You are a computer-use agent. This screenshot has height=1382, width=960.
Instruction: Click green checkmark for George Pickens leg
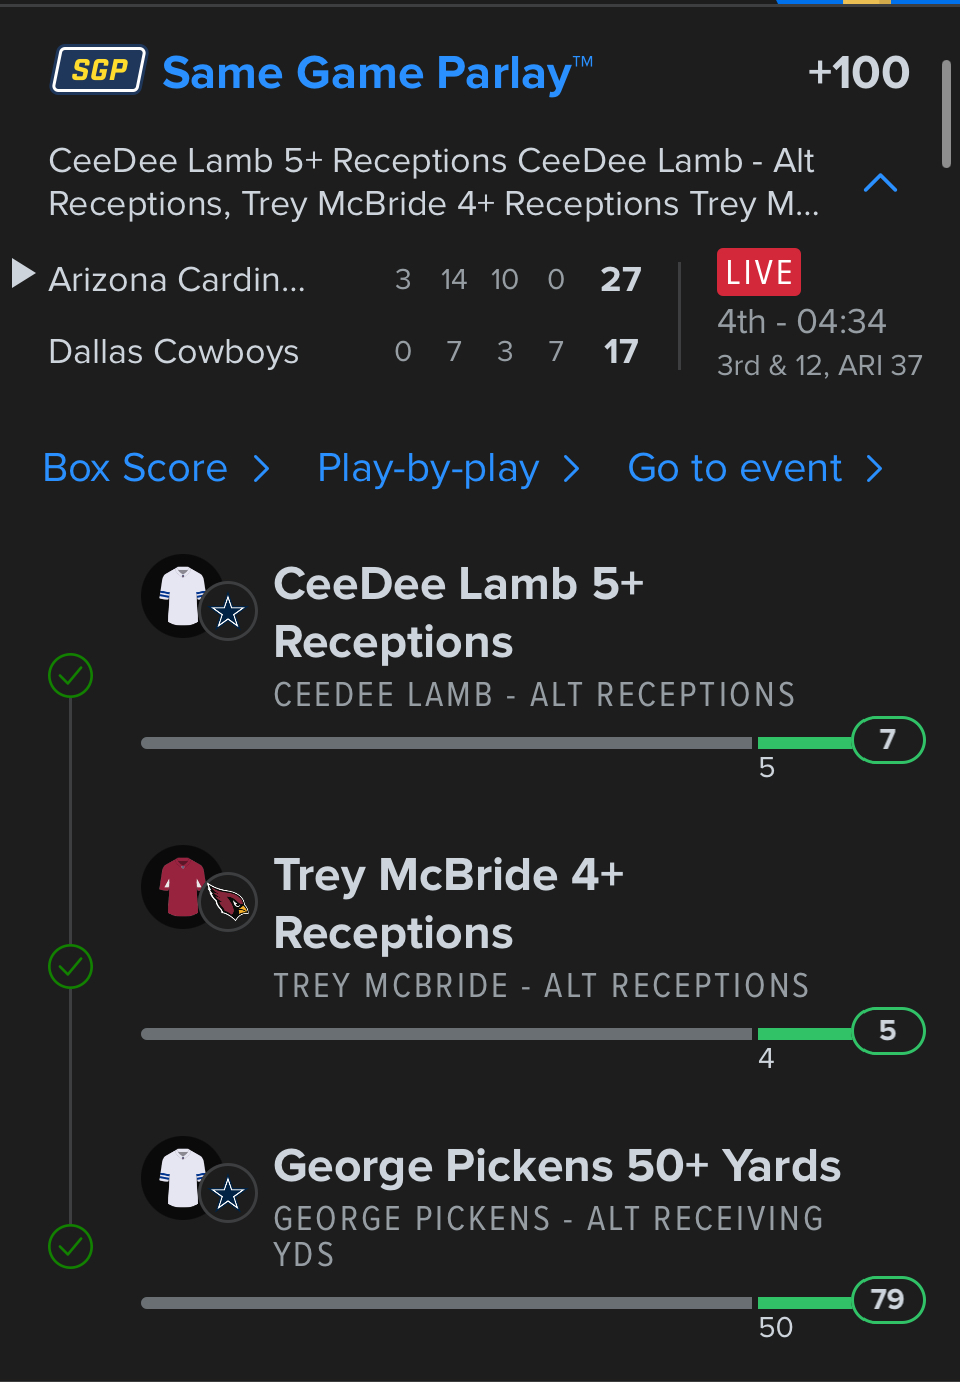click(71, 1247)
